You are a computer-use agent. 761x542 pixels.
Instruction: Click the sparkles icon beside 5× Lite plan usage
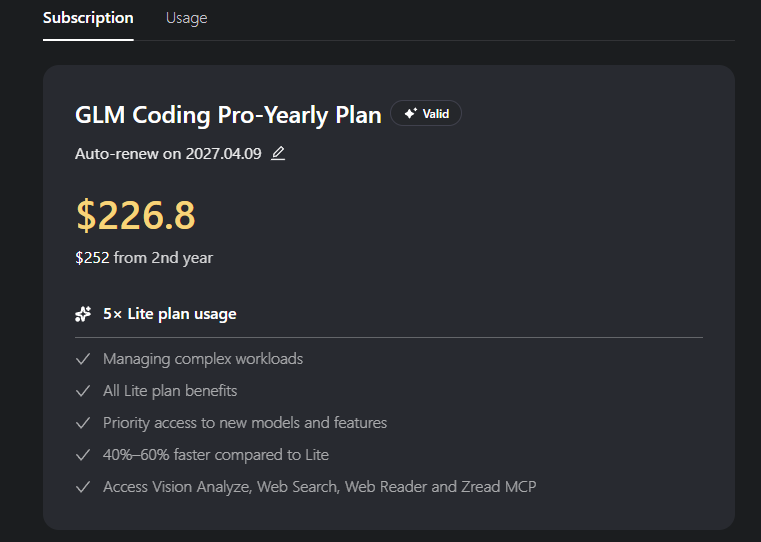click(x=84, y=314)
